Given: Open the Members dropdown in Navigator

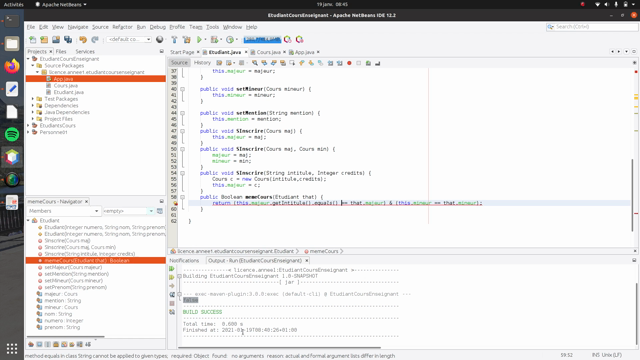Looking at the screenshot, I should (x=63, y=211).
